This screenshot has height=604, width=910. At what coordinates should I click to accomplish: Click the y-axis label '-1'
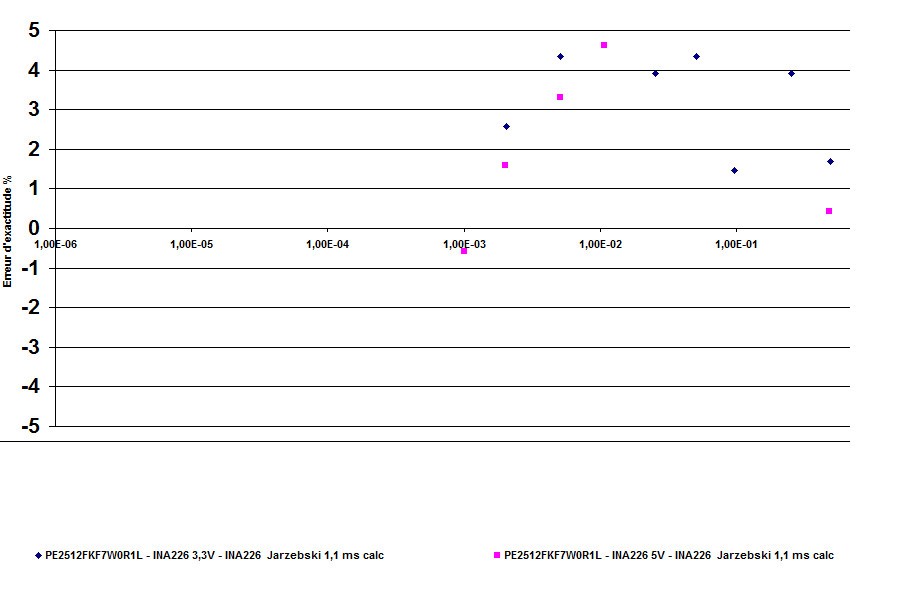click(31, 268)
